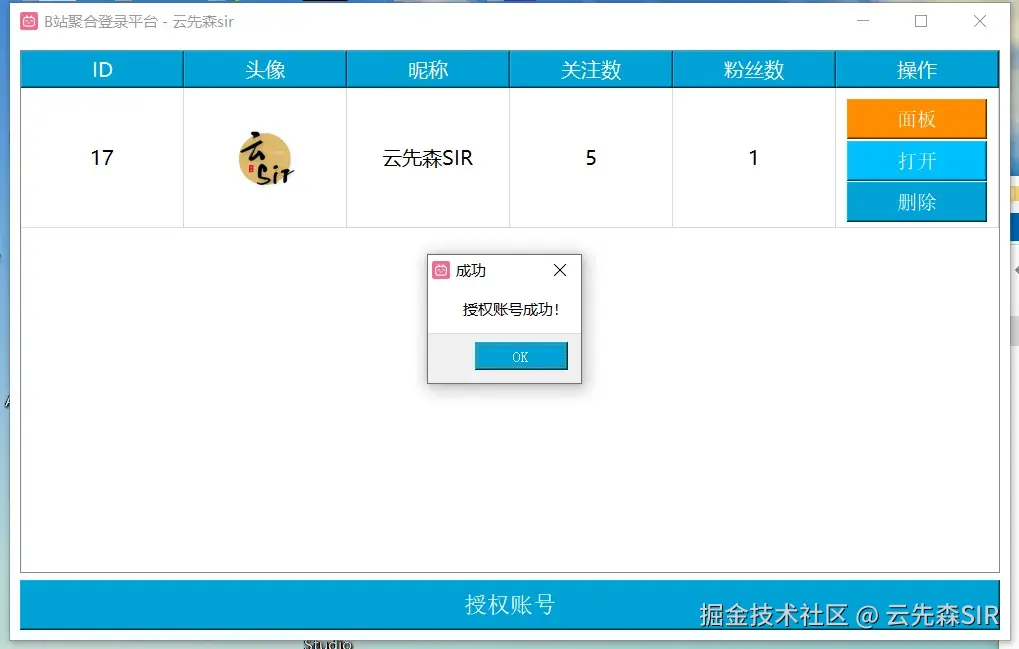Click nickname cell 云先森SIR
1019x649 pixels.
tap(428, 158)
